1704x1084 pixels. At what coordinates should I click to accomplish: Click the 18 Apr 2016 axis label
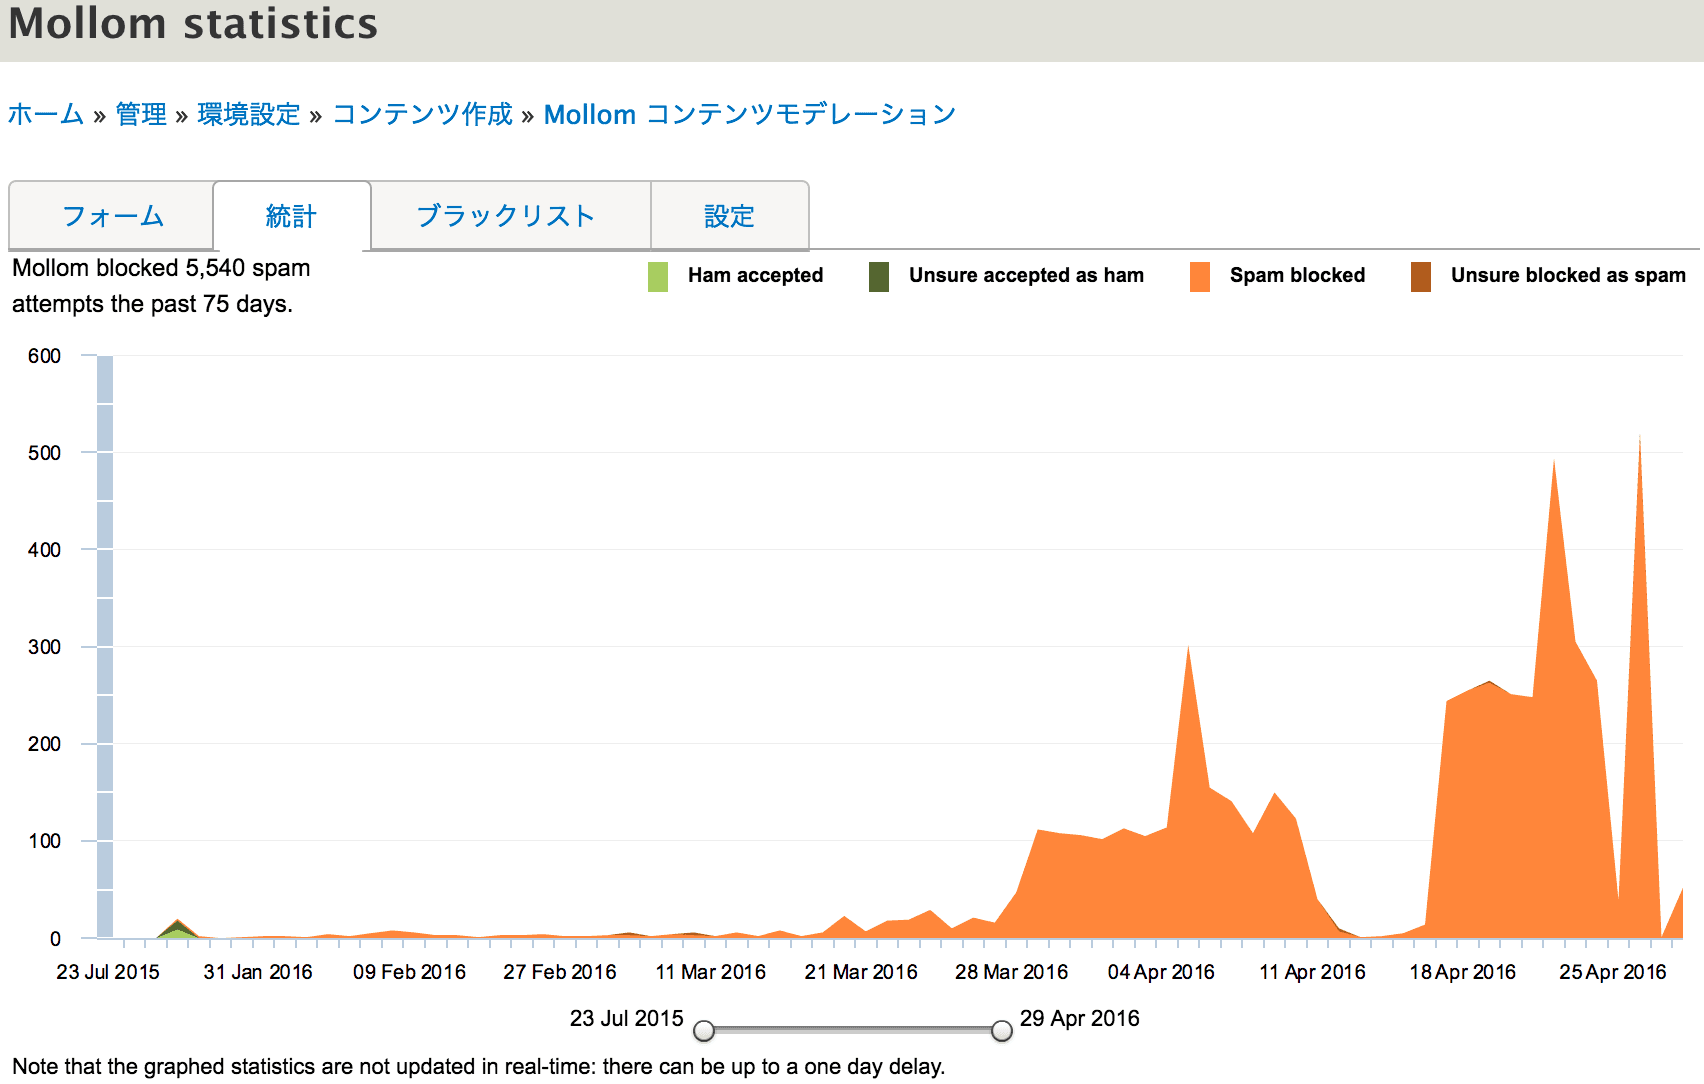point(1463,972)
